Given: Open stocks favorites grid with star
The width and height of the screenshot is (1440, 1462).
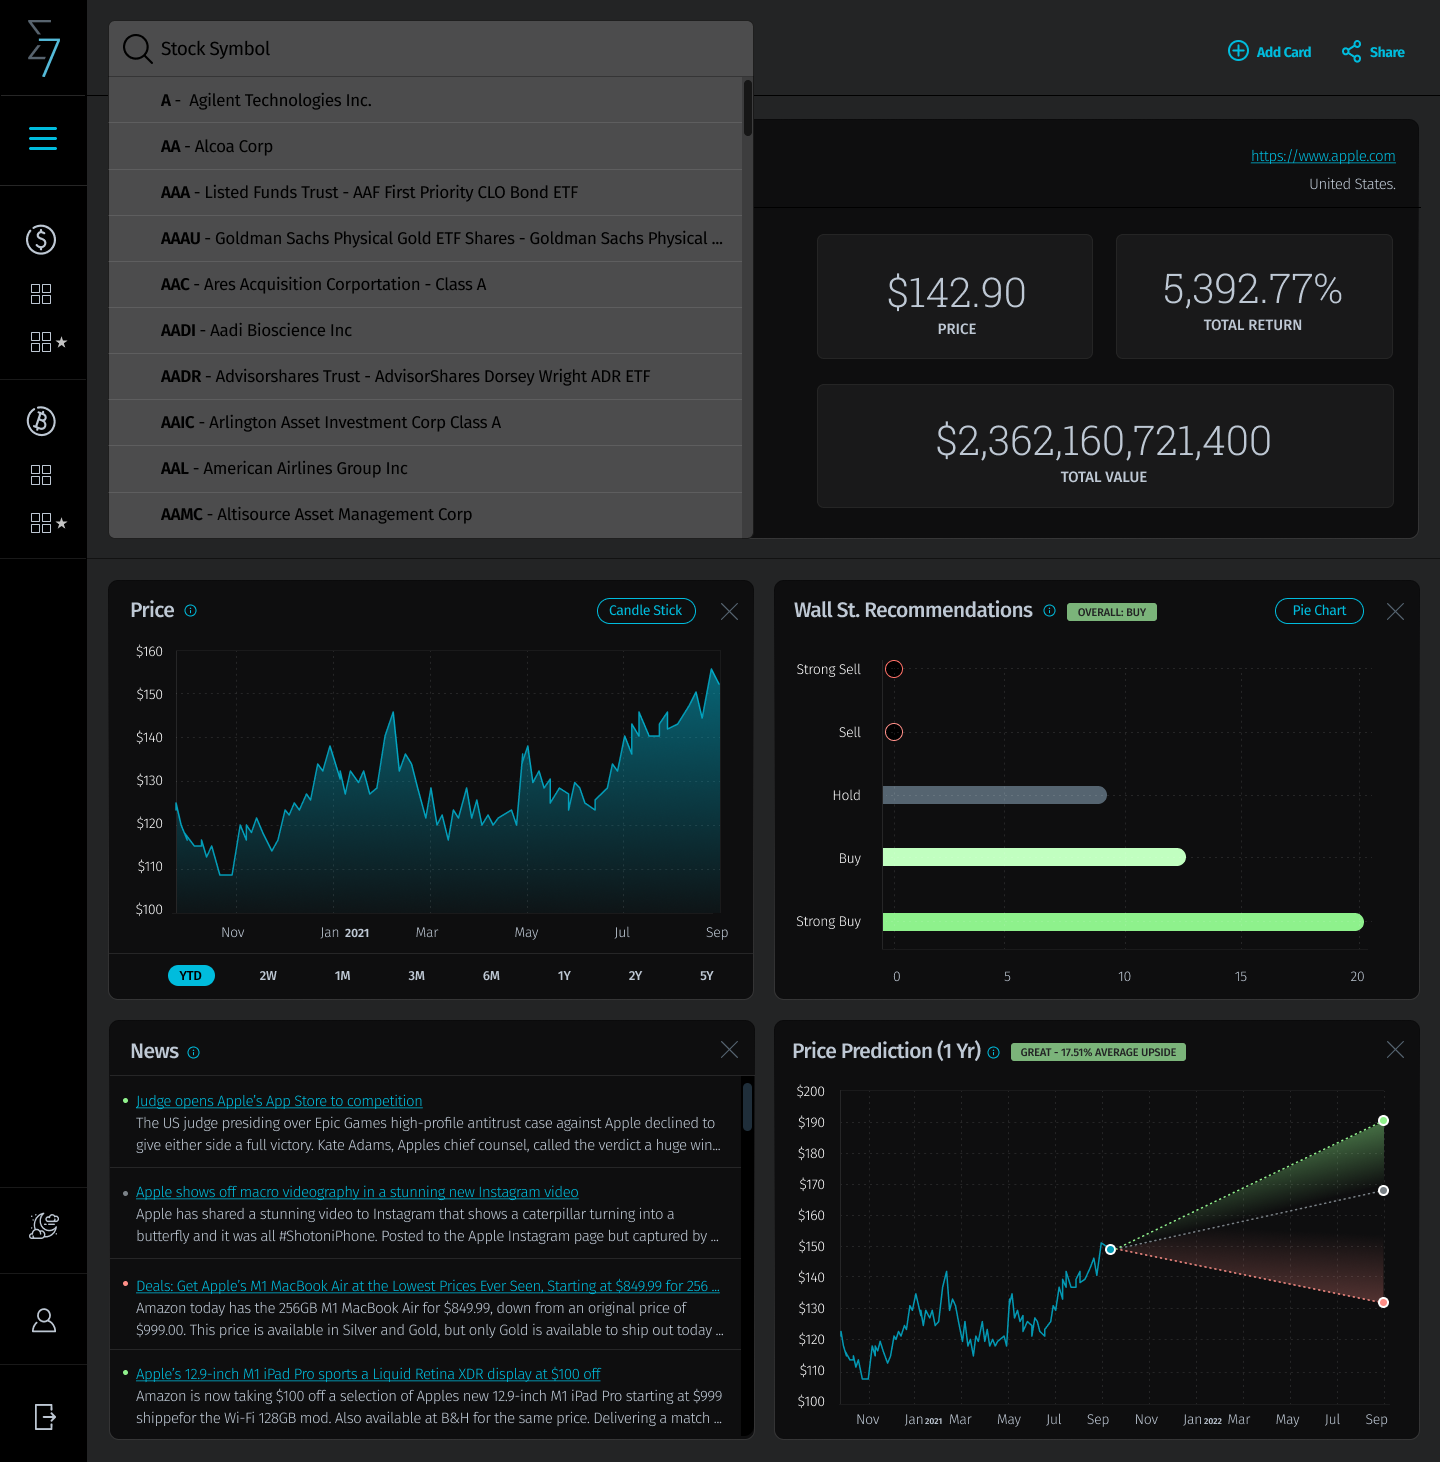Looking at the screenshot, I should (48, 342).
